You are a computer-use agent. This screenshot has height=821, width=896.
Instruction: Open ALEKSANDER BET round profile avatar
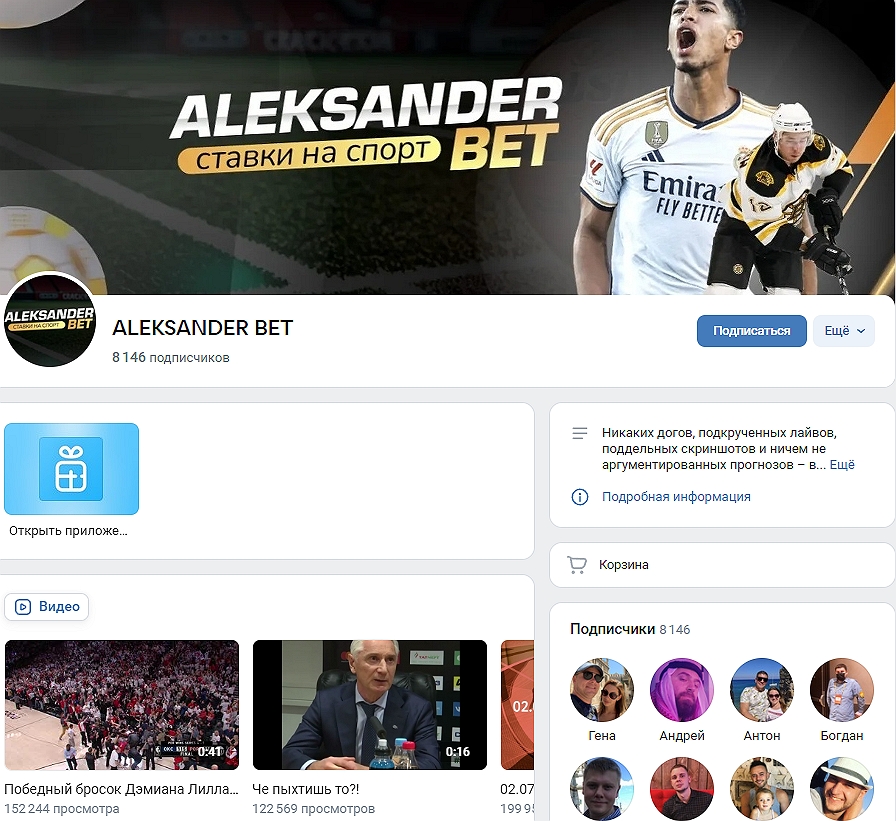pyautogui.click(x=50, y=321)
